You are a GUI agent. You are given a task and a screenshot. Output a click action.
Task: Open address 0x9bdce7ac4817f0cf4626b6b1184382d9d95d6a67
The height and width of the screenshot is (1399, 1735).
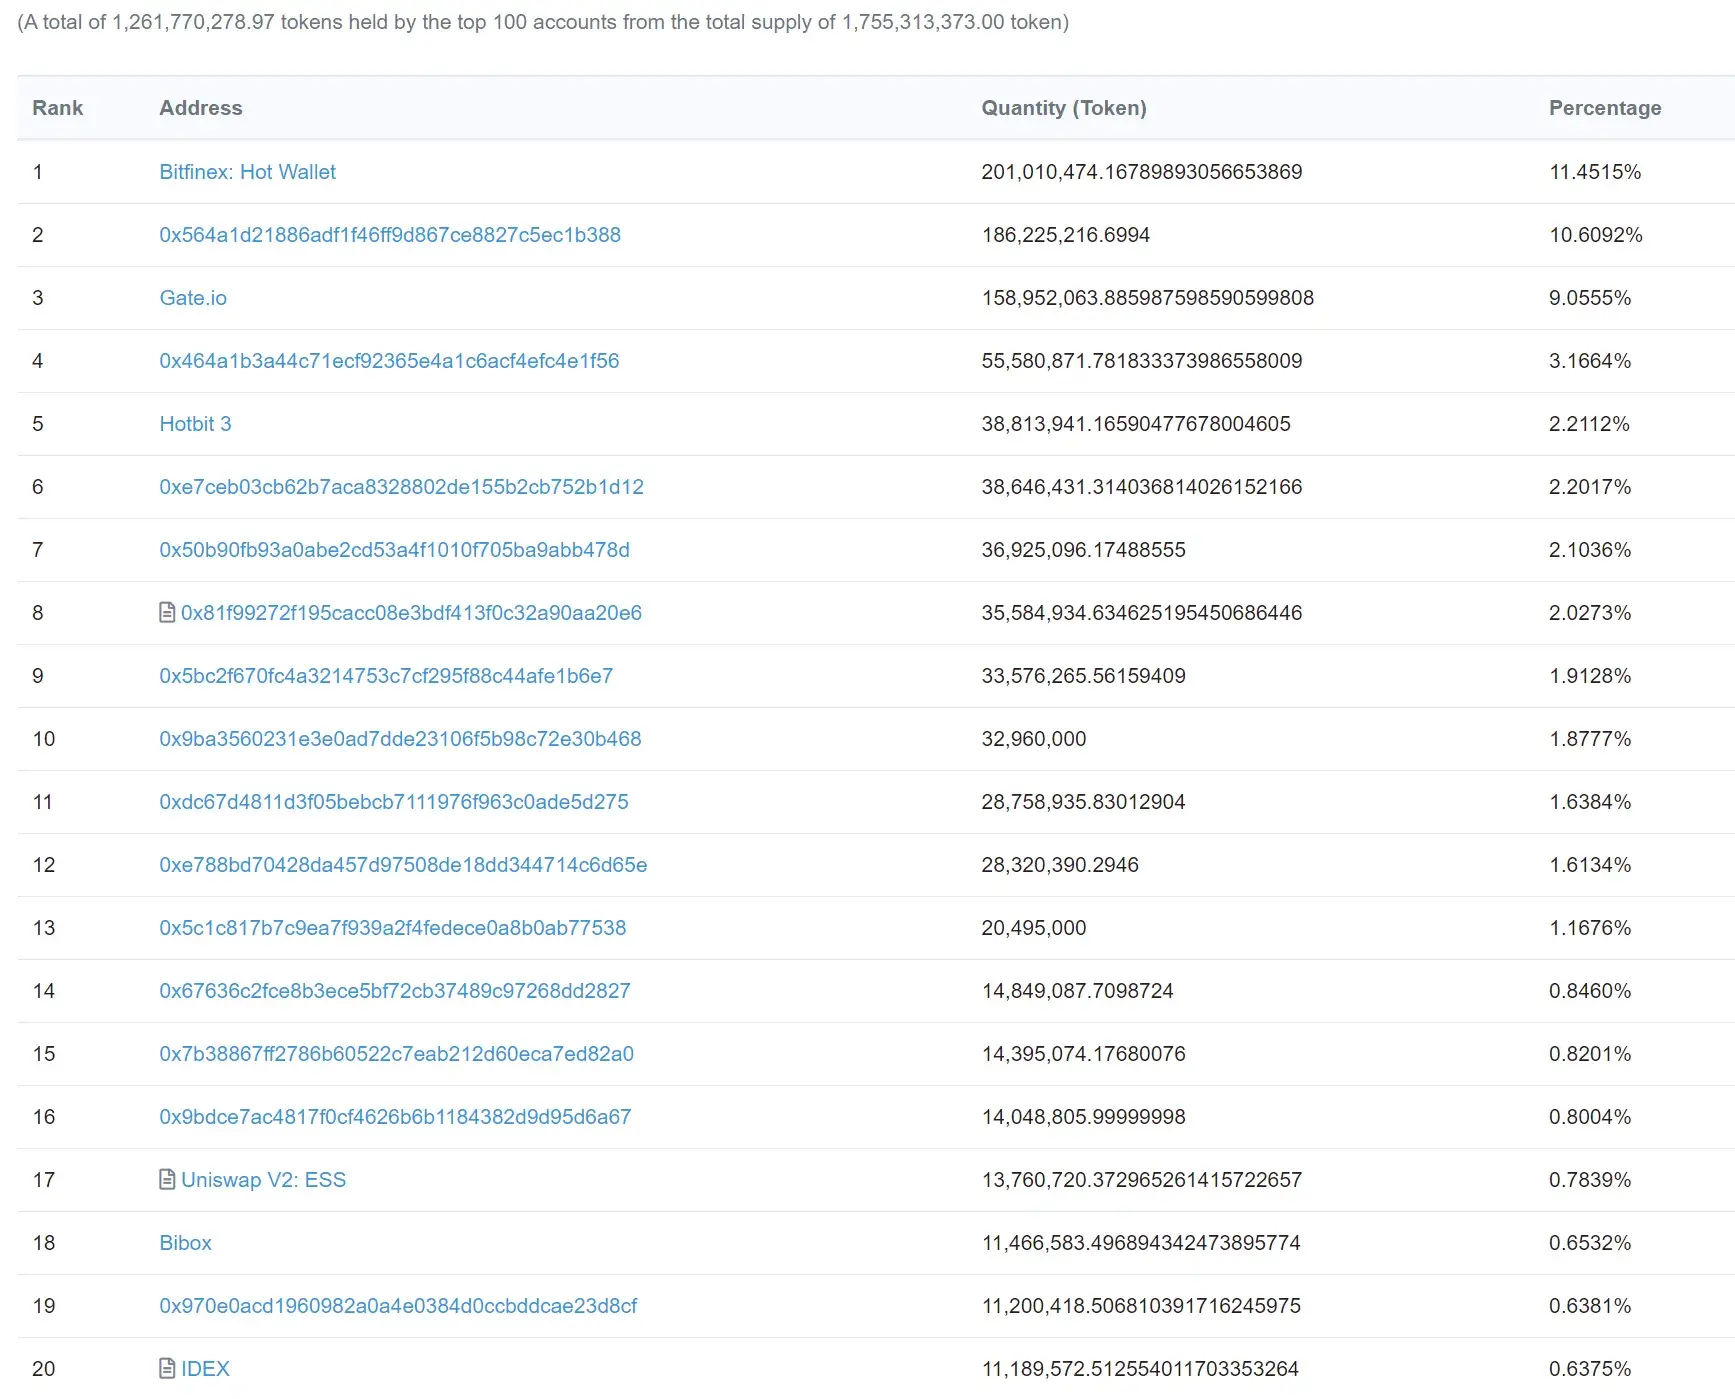point(395,1117)
